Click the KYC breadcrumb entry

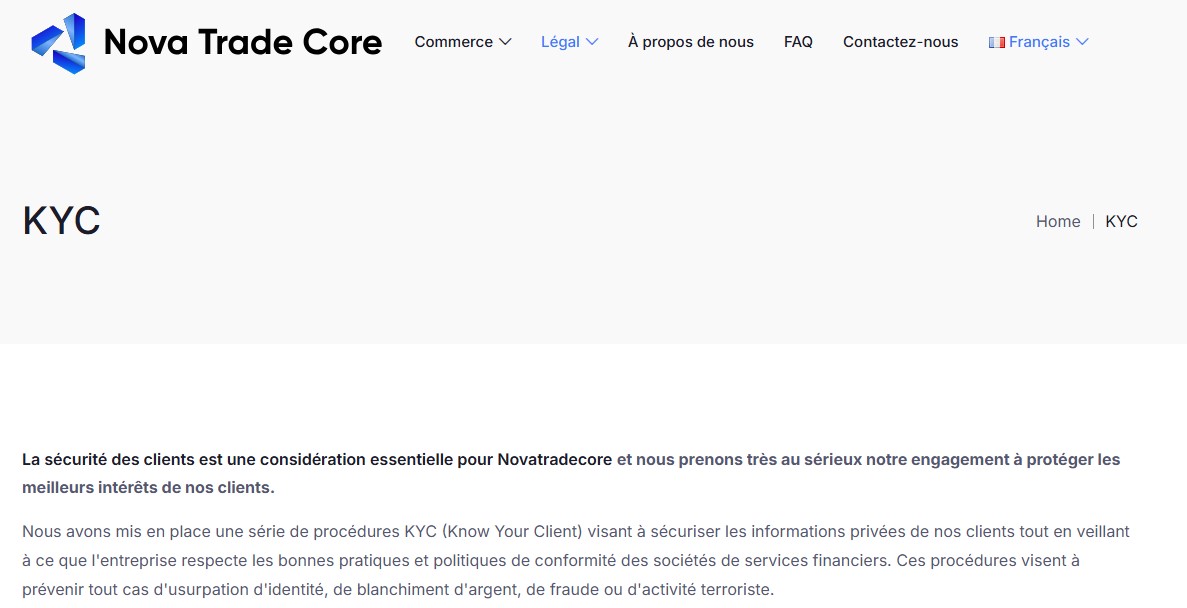1121,222
